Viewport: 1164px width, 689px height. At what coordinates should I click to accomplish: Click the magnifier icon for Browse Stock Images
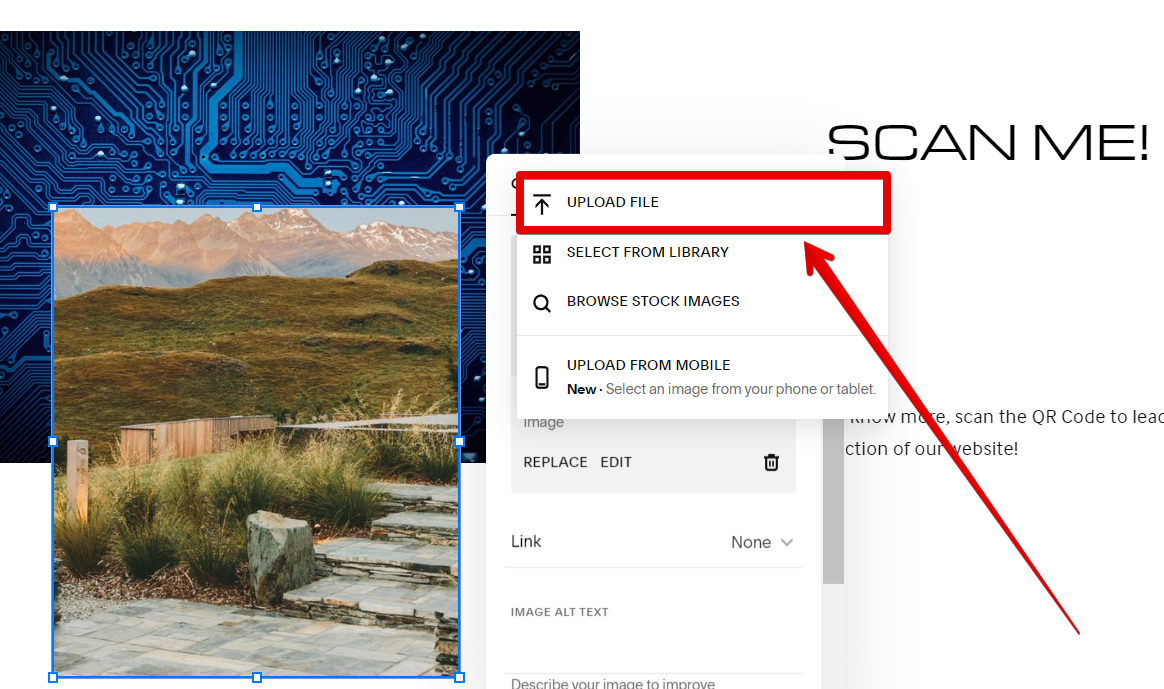pyautogui.click(x=542, y=303)
